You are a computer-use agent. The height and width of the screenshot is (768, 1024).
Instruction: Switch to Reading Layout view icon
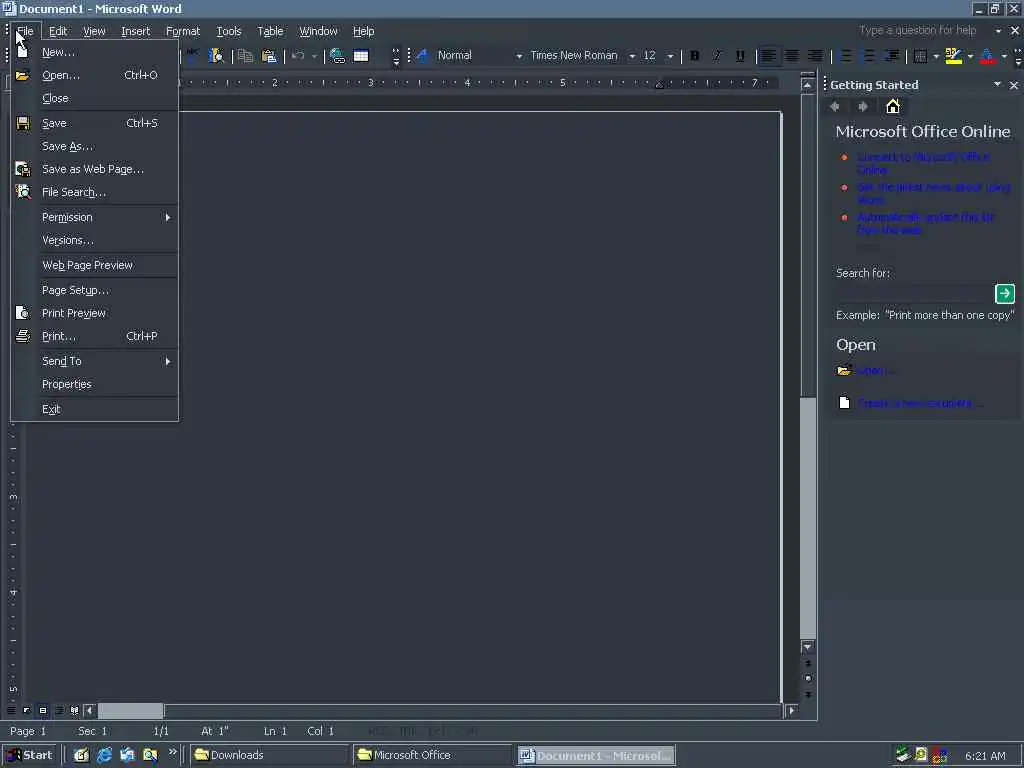click(74, 710)
